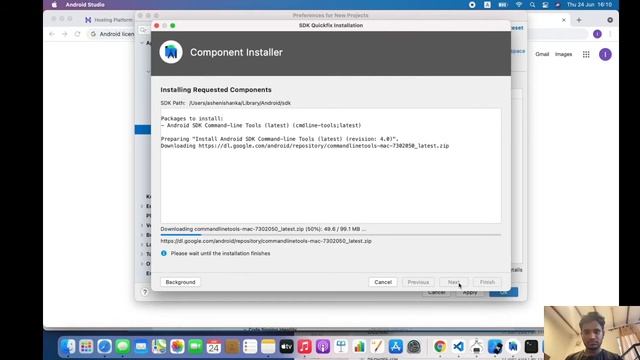Open Google apps grid in Chrome
640x360 pixels.
point(586,54)
